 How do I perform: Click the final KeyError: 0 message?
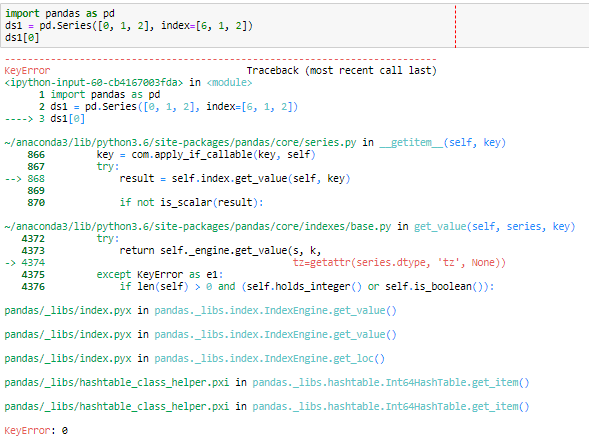pos(36,431)
